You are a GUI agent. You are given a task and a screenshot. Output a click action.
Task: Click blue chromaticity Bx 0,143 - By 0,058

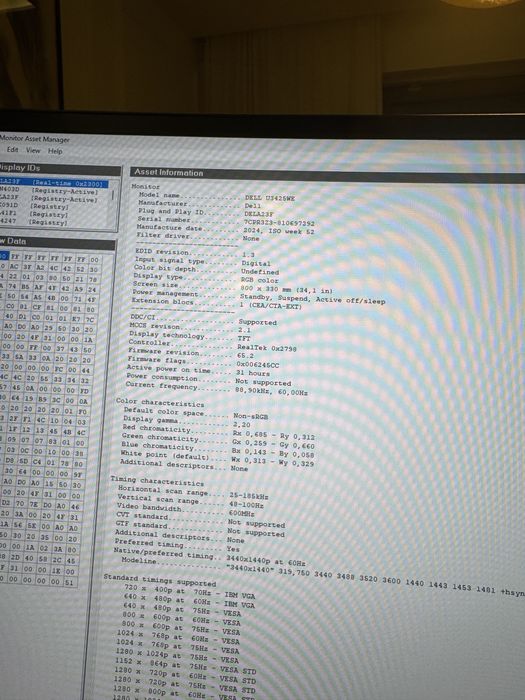273,453
